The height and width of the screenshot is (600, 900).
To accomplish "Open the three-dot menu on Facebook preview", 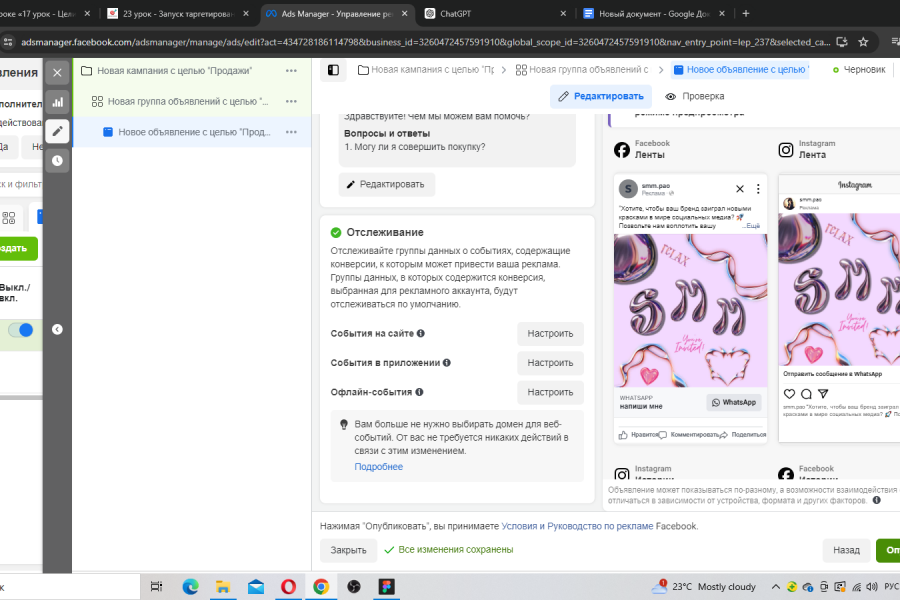I will pyautogui.click(x=758, y=189).
